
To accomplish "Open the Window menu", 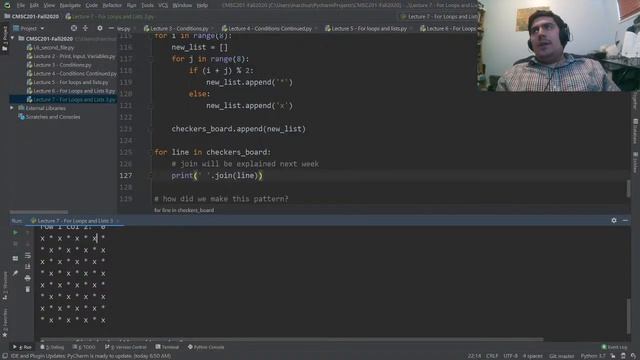I will coord(182,5).
